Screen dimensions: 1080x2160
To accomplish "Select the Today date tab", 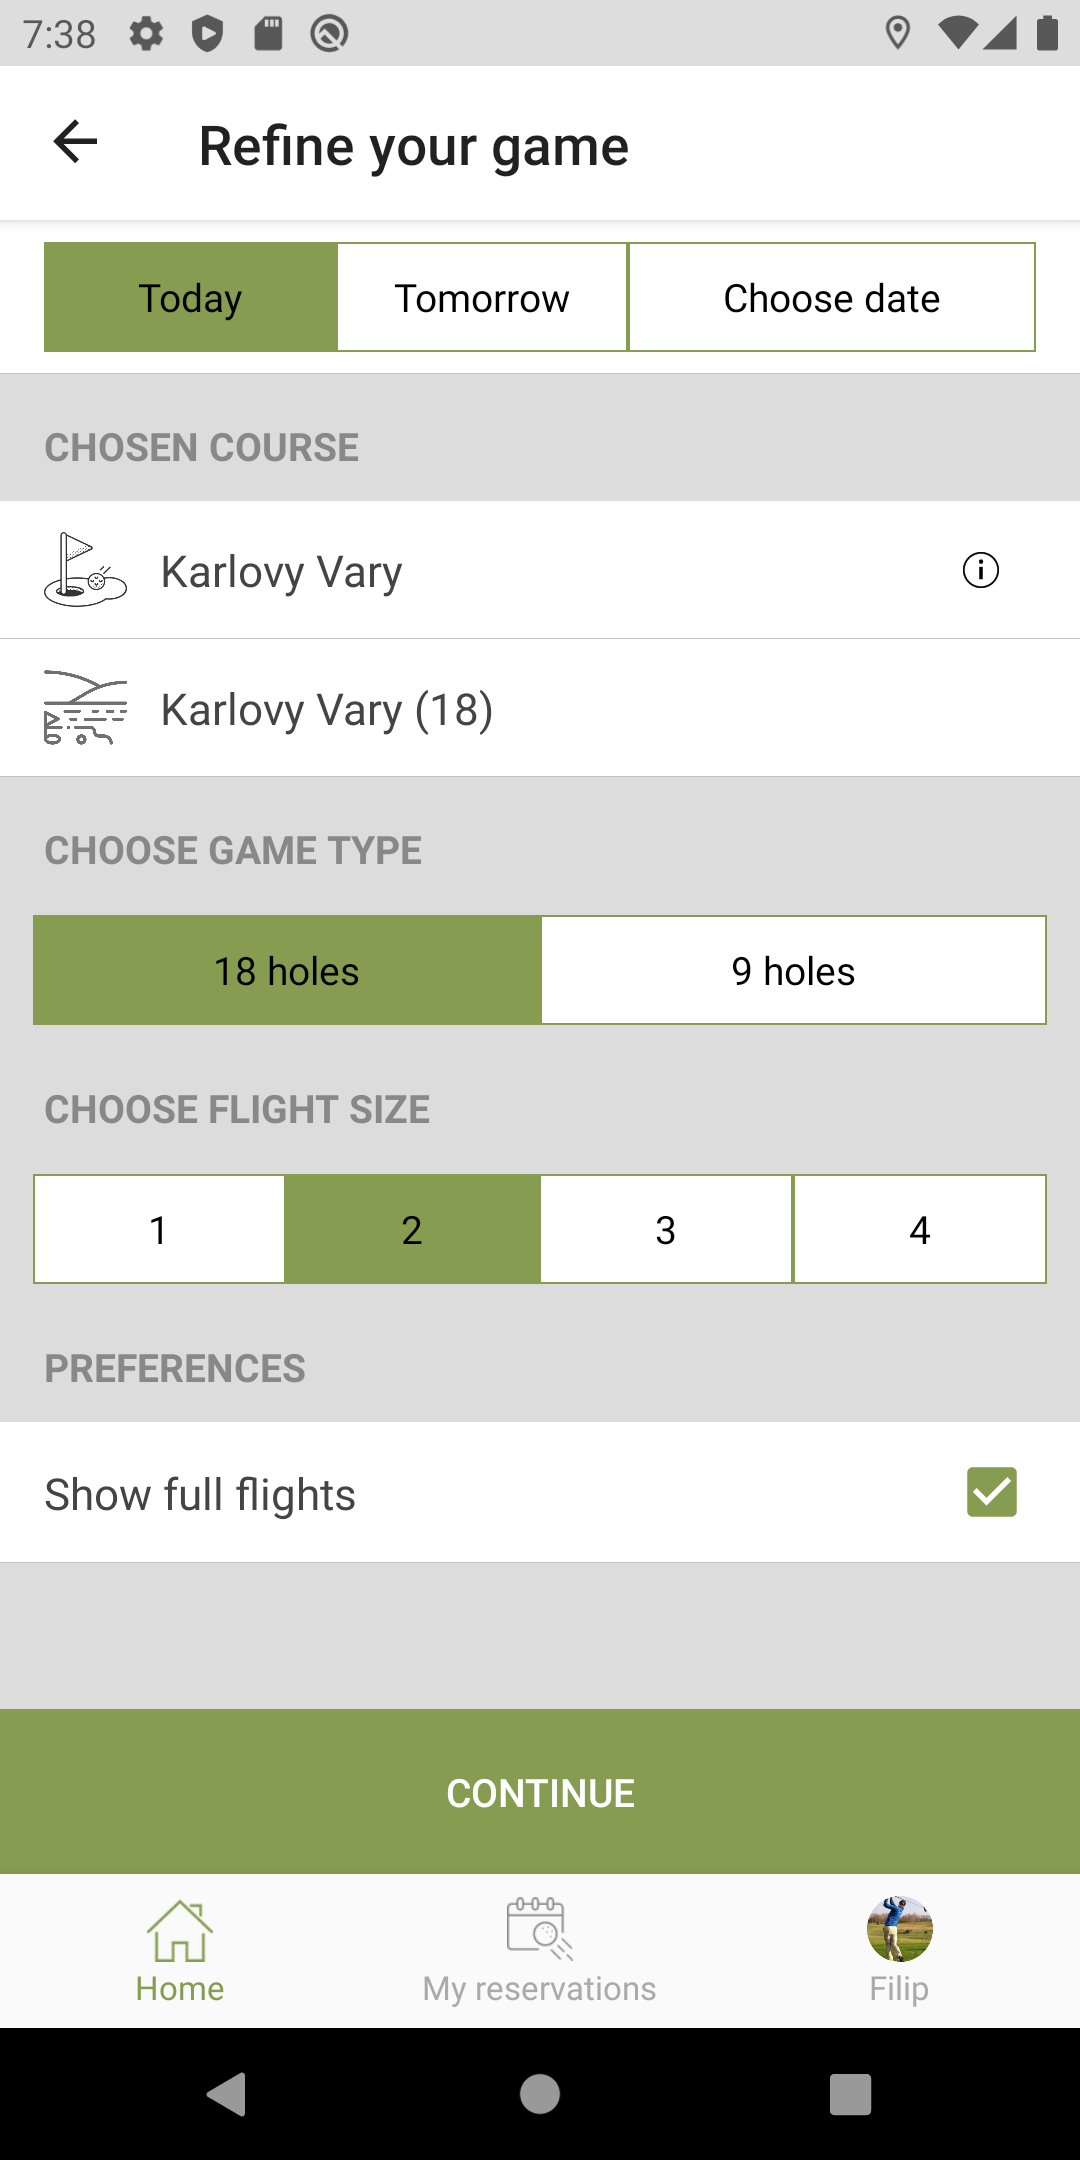I will click(x=190, y=297).
